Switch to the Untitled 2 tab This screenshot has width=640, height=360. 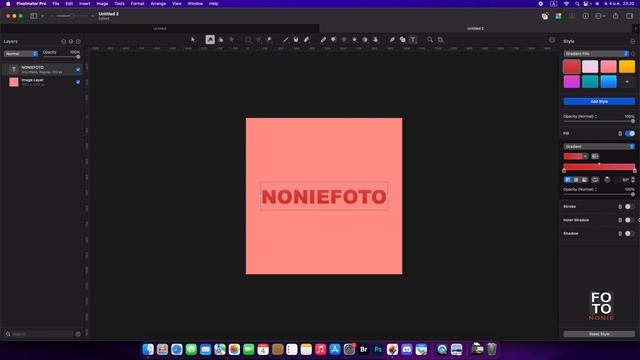coord(476,29)
